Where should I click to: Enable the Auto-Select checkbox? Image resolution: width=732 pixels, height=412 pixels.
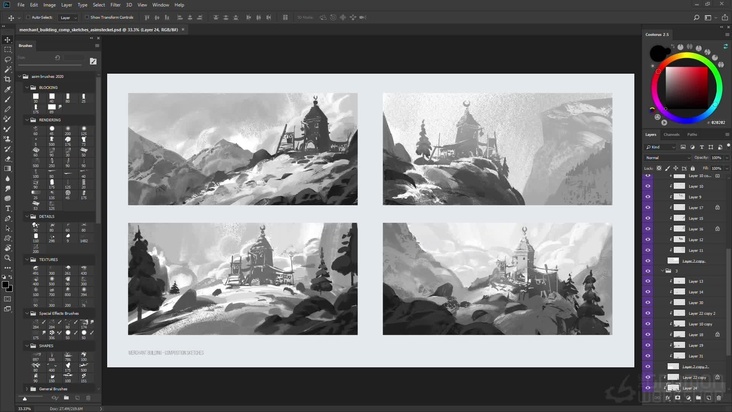(x=28, y=18)
